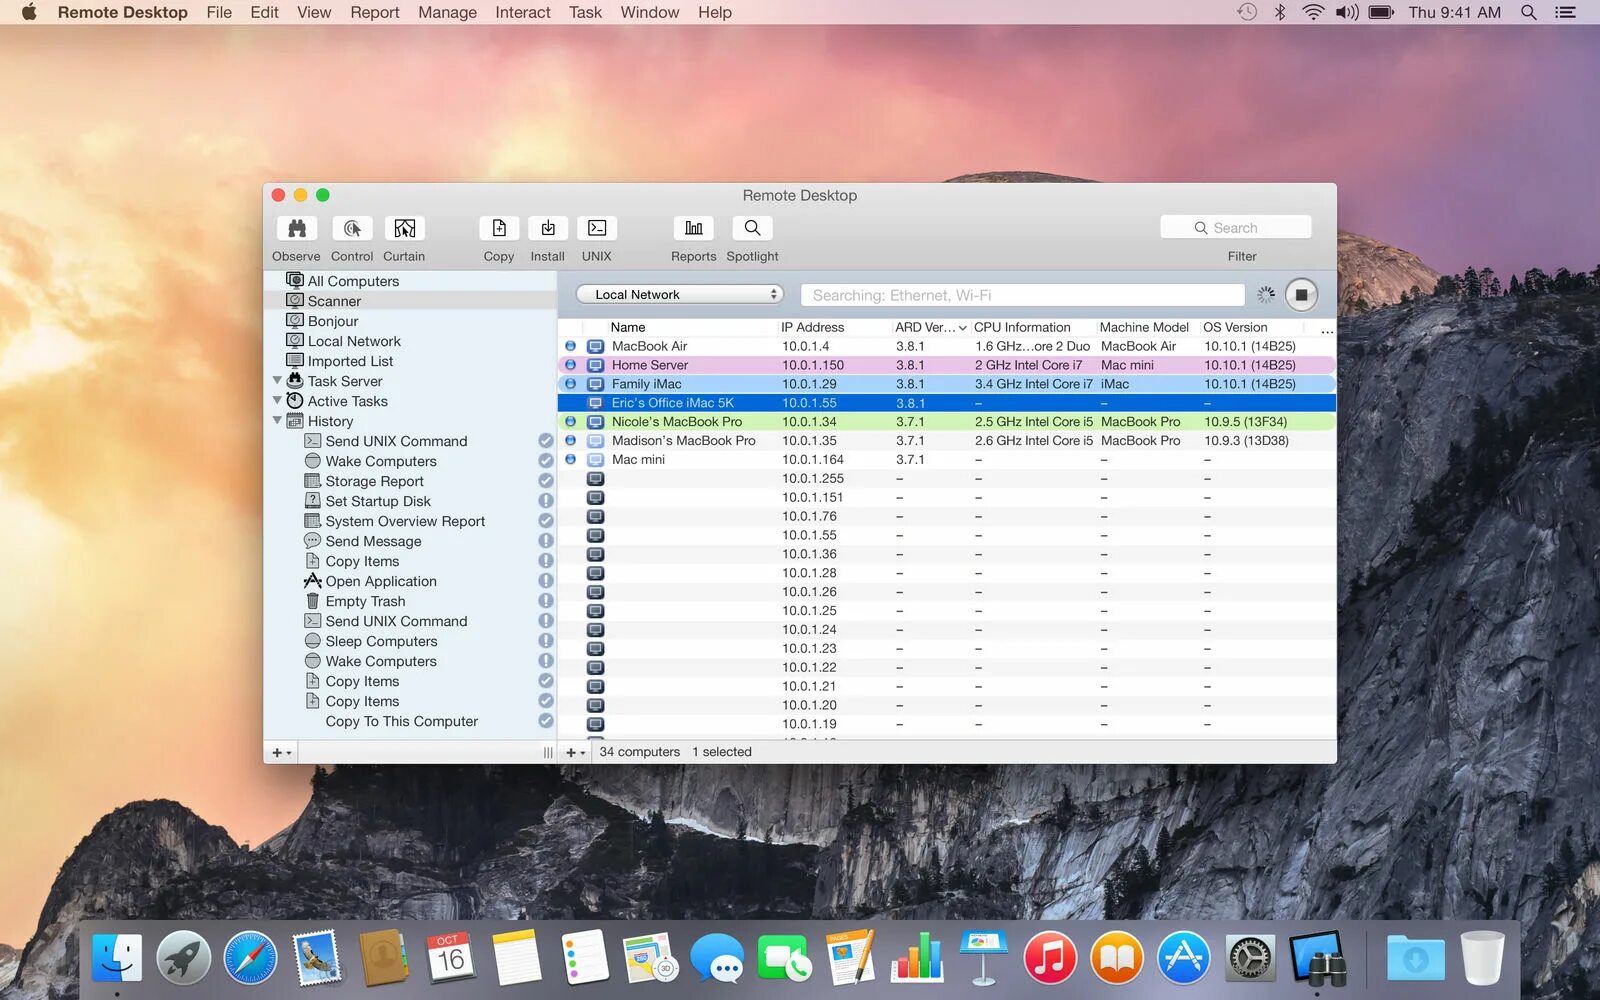1600x1000 pixels.
Task: Select the Family iMac row
Action: (x=947, y=384)
